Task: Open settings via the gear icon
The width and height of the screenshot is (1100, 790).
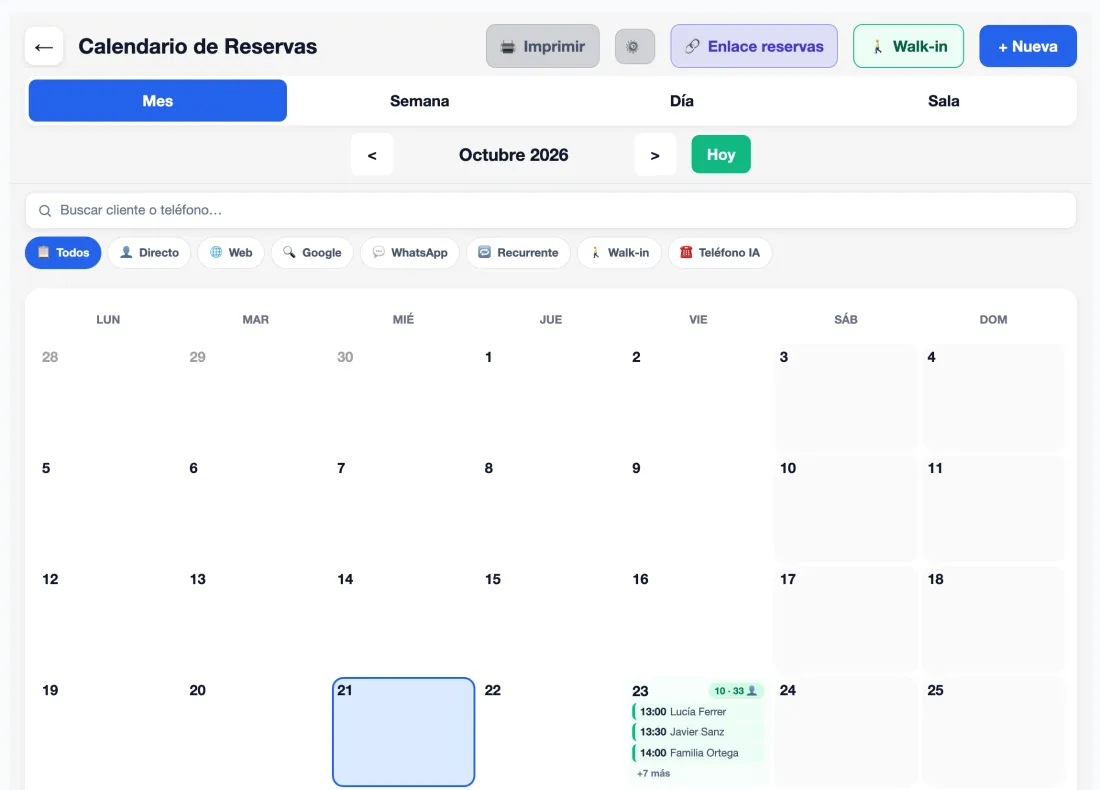Action: [634, 46]
